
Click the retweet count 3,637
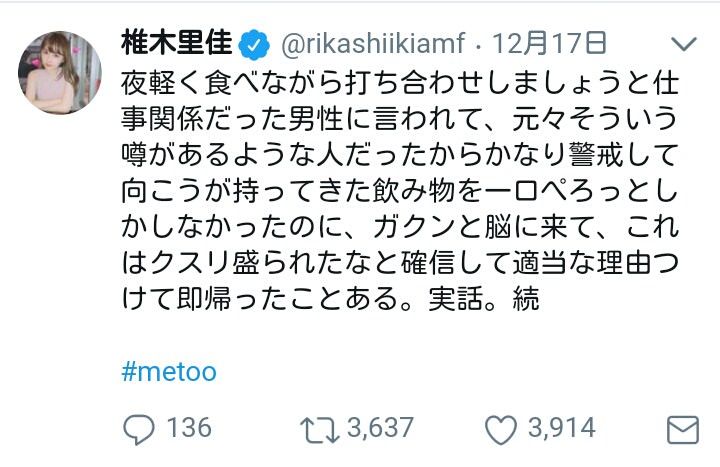click(x=380, y=429)
